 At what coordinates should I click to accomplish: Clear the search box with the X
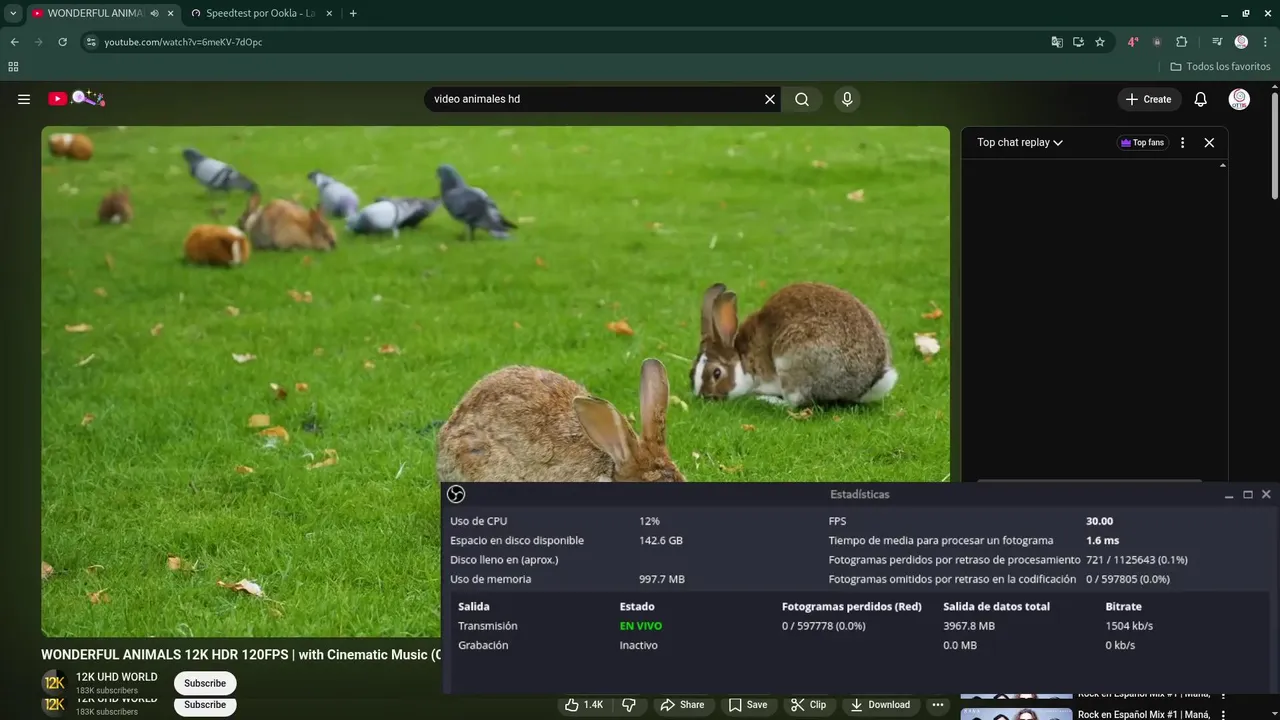click(770, 99)
